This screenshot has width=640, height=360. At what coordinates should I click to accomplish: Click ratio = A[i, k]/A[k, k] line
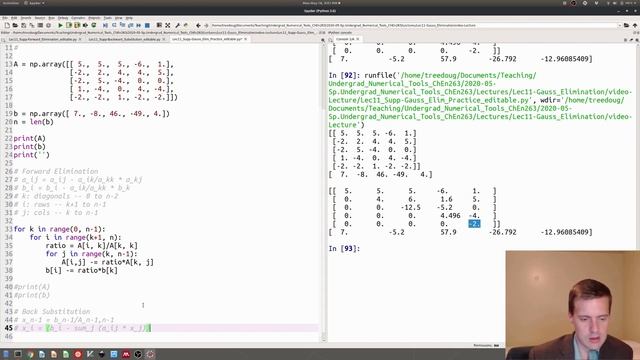pyautogui.click(x=91, y=245)
